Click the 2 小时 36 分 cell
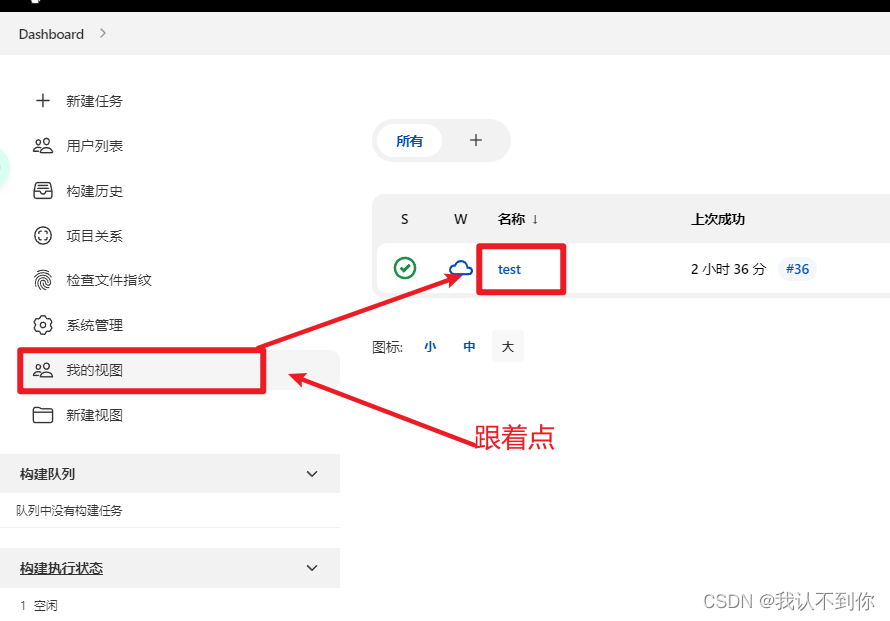This screenshot has height=621, width=890. 728,269
